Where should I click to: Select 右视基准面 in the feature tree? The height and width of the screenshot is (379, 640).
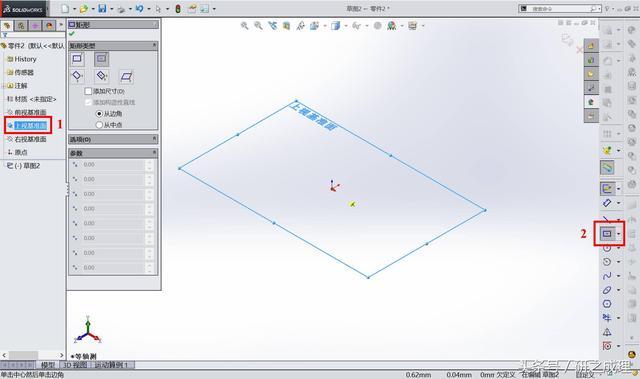pos(30,139)
